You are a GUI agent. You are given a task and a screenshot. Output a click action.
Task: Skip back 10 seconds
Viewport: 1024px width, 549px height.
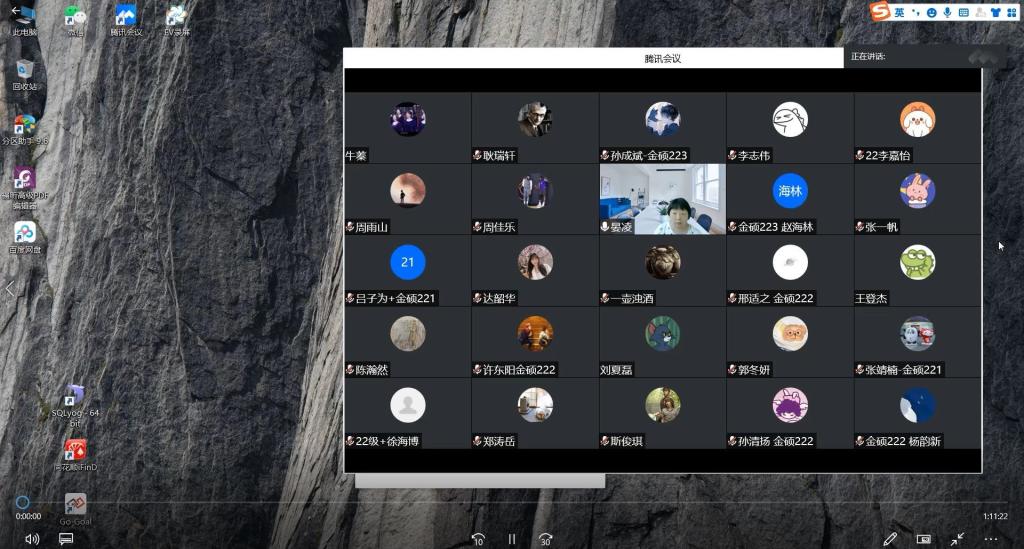(478, 539)
